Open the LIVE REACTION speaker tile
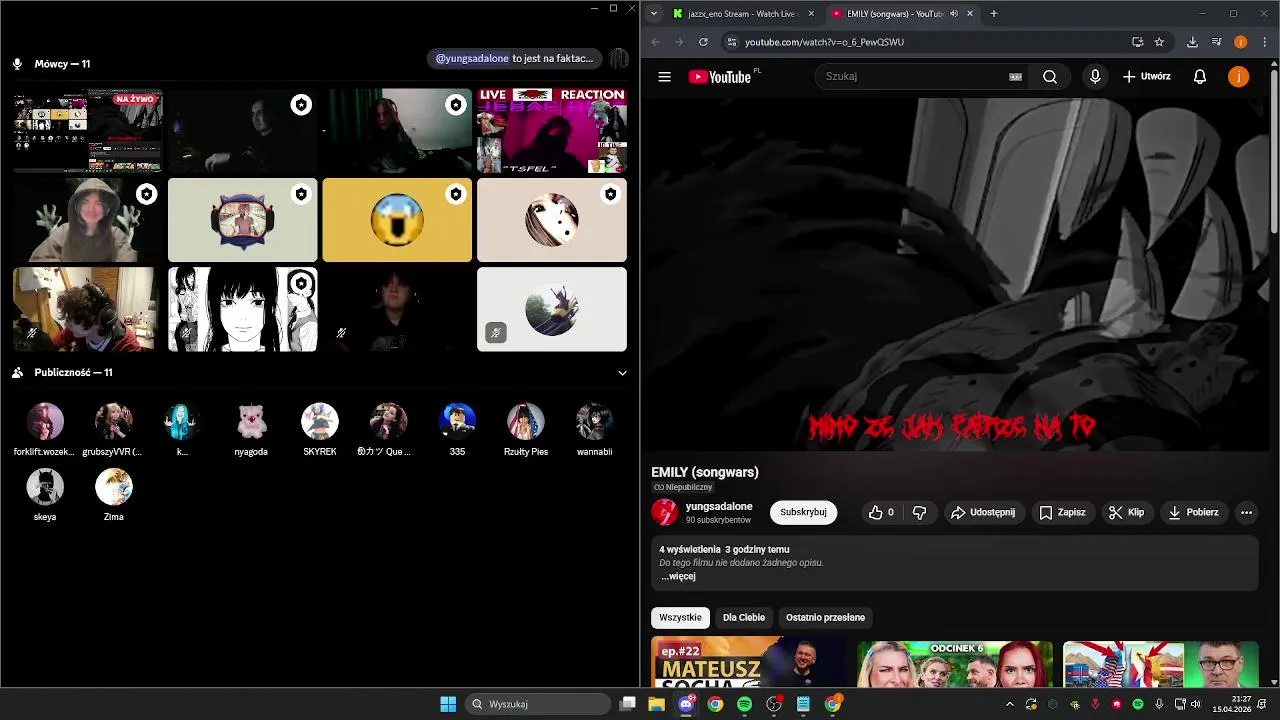 click(x=552, y=131)
